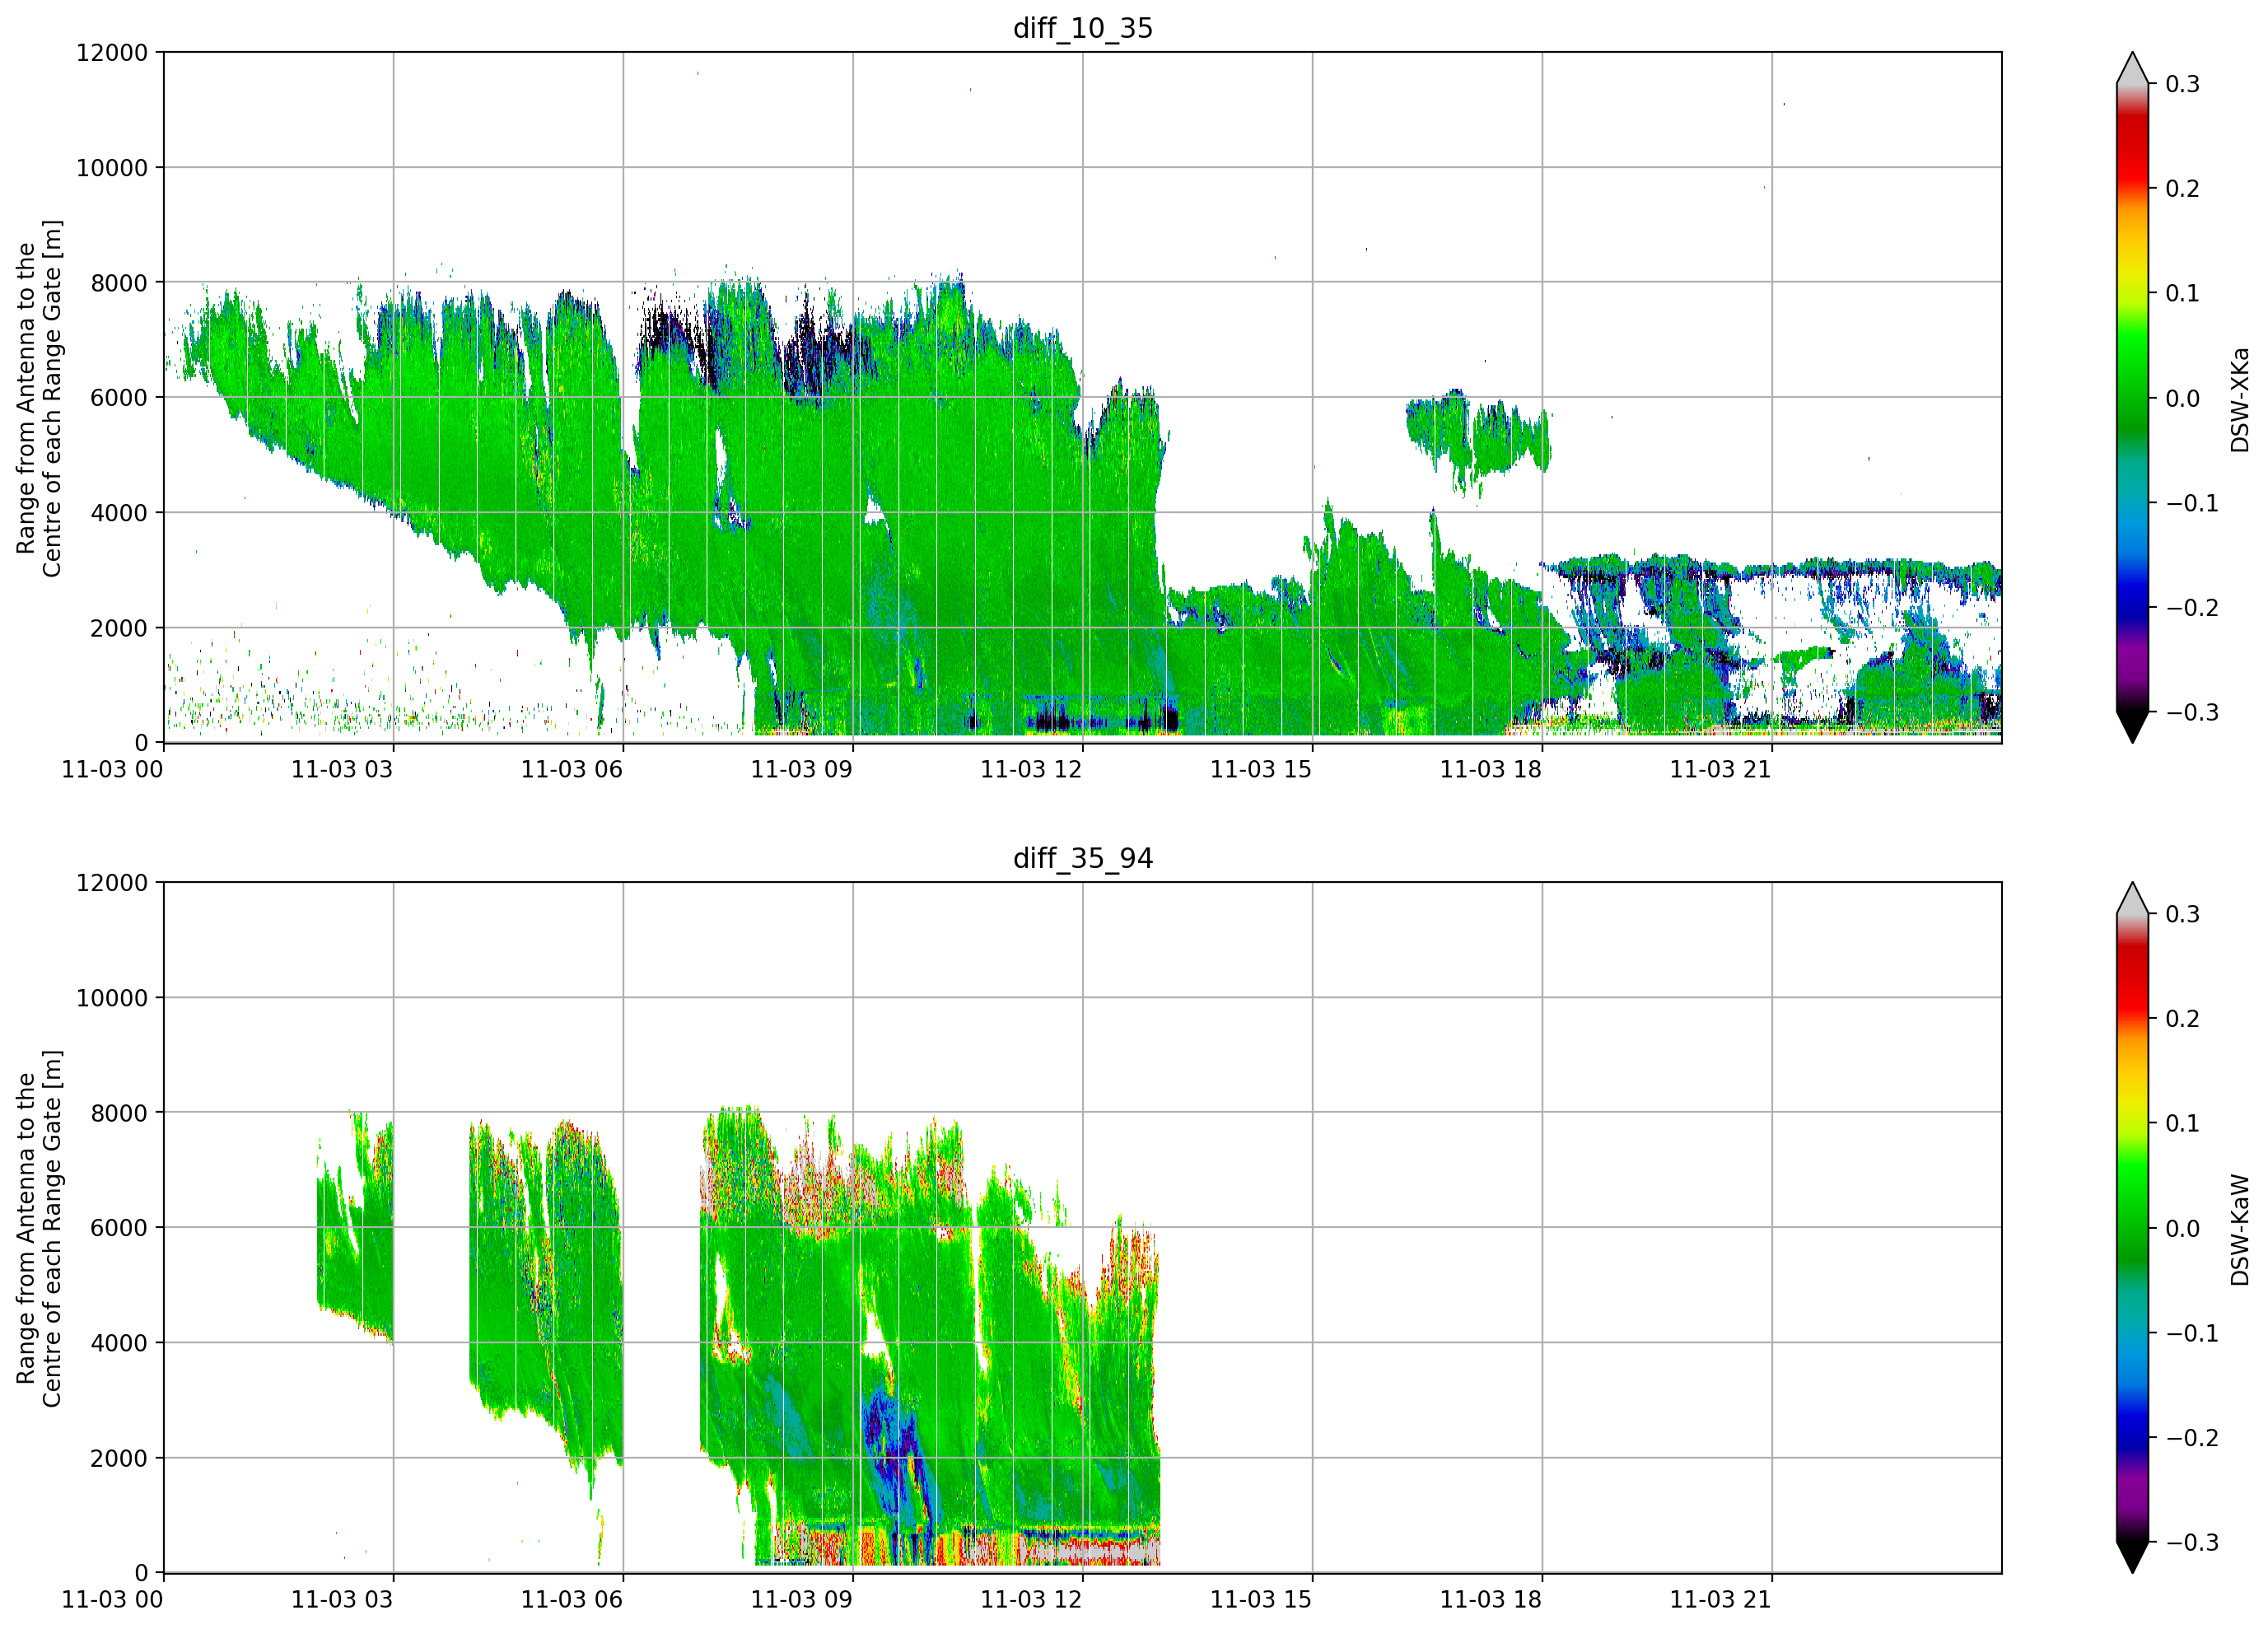2268x1629 pixels.
Task: Click the y-axis range label of diff_10_35 plot
Action: [x=39, y=398]
